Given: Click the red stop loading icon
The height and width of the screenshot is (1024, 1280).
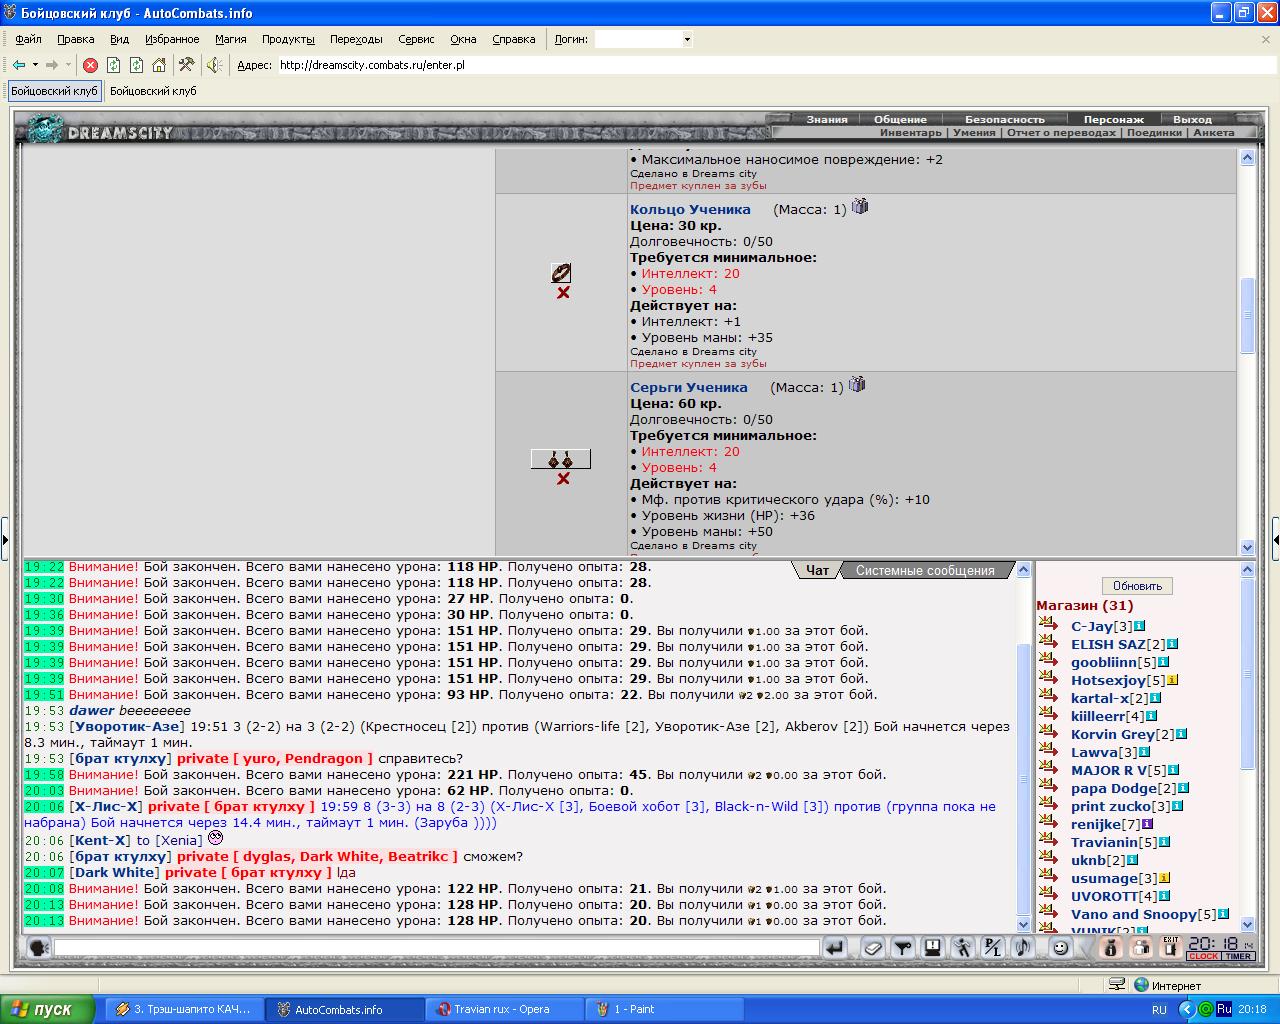Looking at the screenshot, I should [90, 65].
